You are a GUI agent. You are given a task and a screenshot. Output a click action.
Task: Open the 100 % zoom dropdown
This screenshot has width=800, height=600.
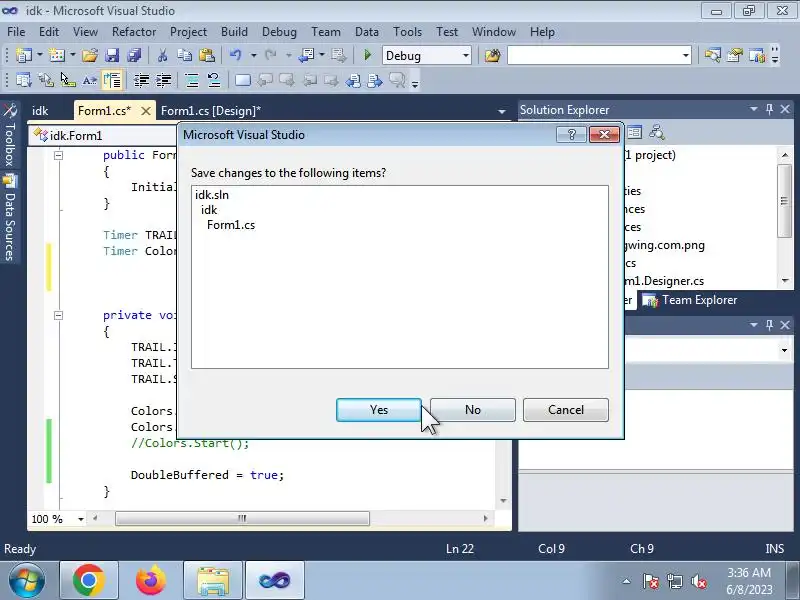tap(81, 519)
